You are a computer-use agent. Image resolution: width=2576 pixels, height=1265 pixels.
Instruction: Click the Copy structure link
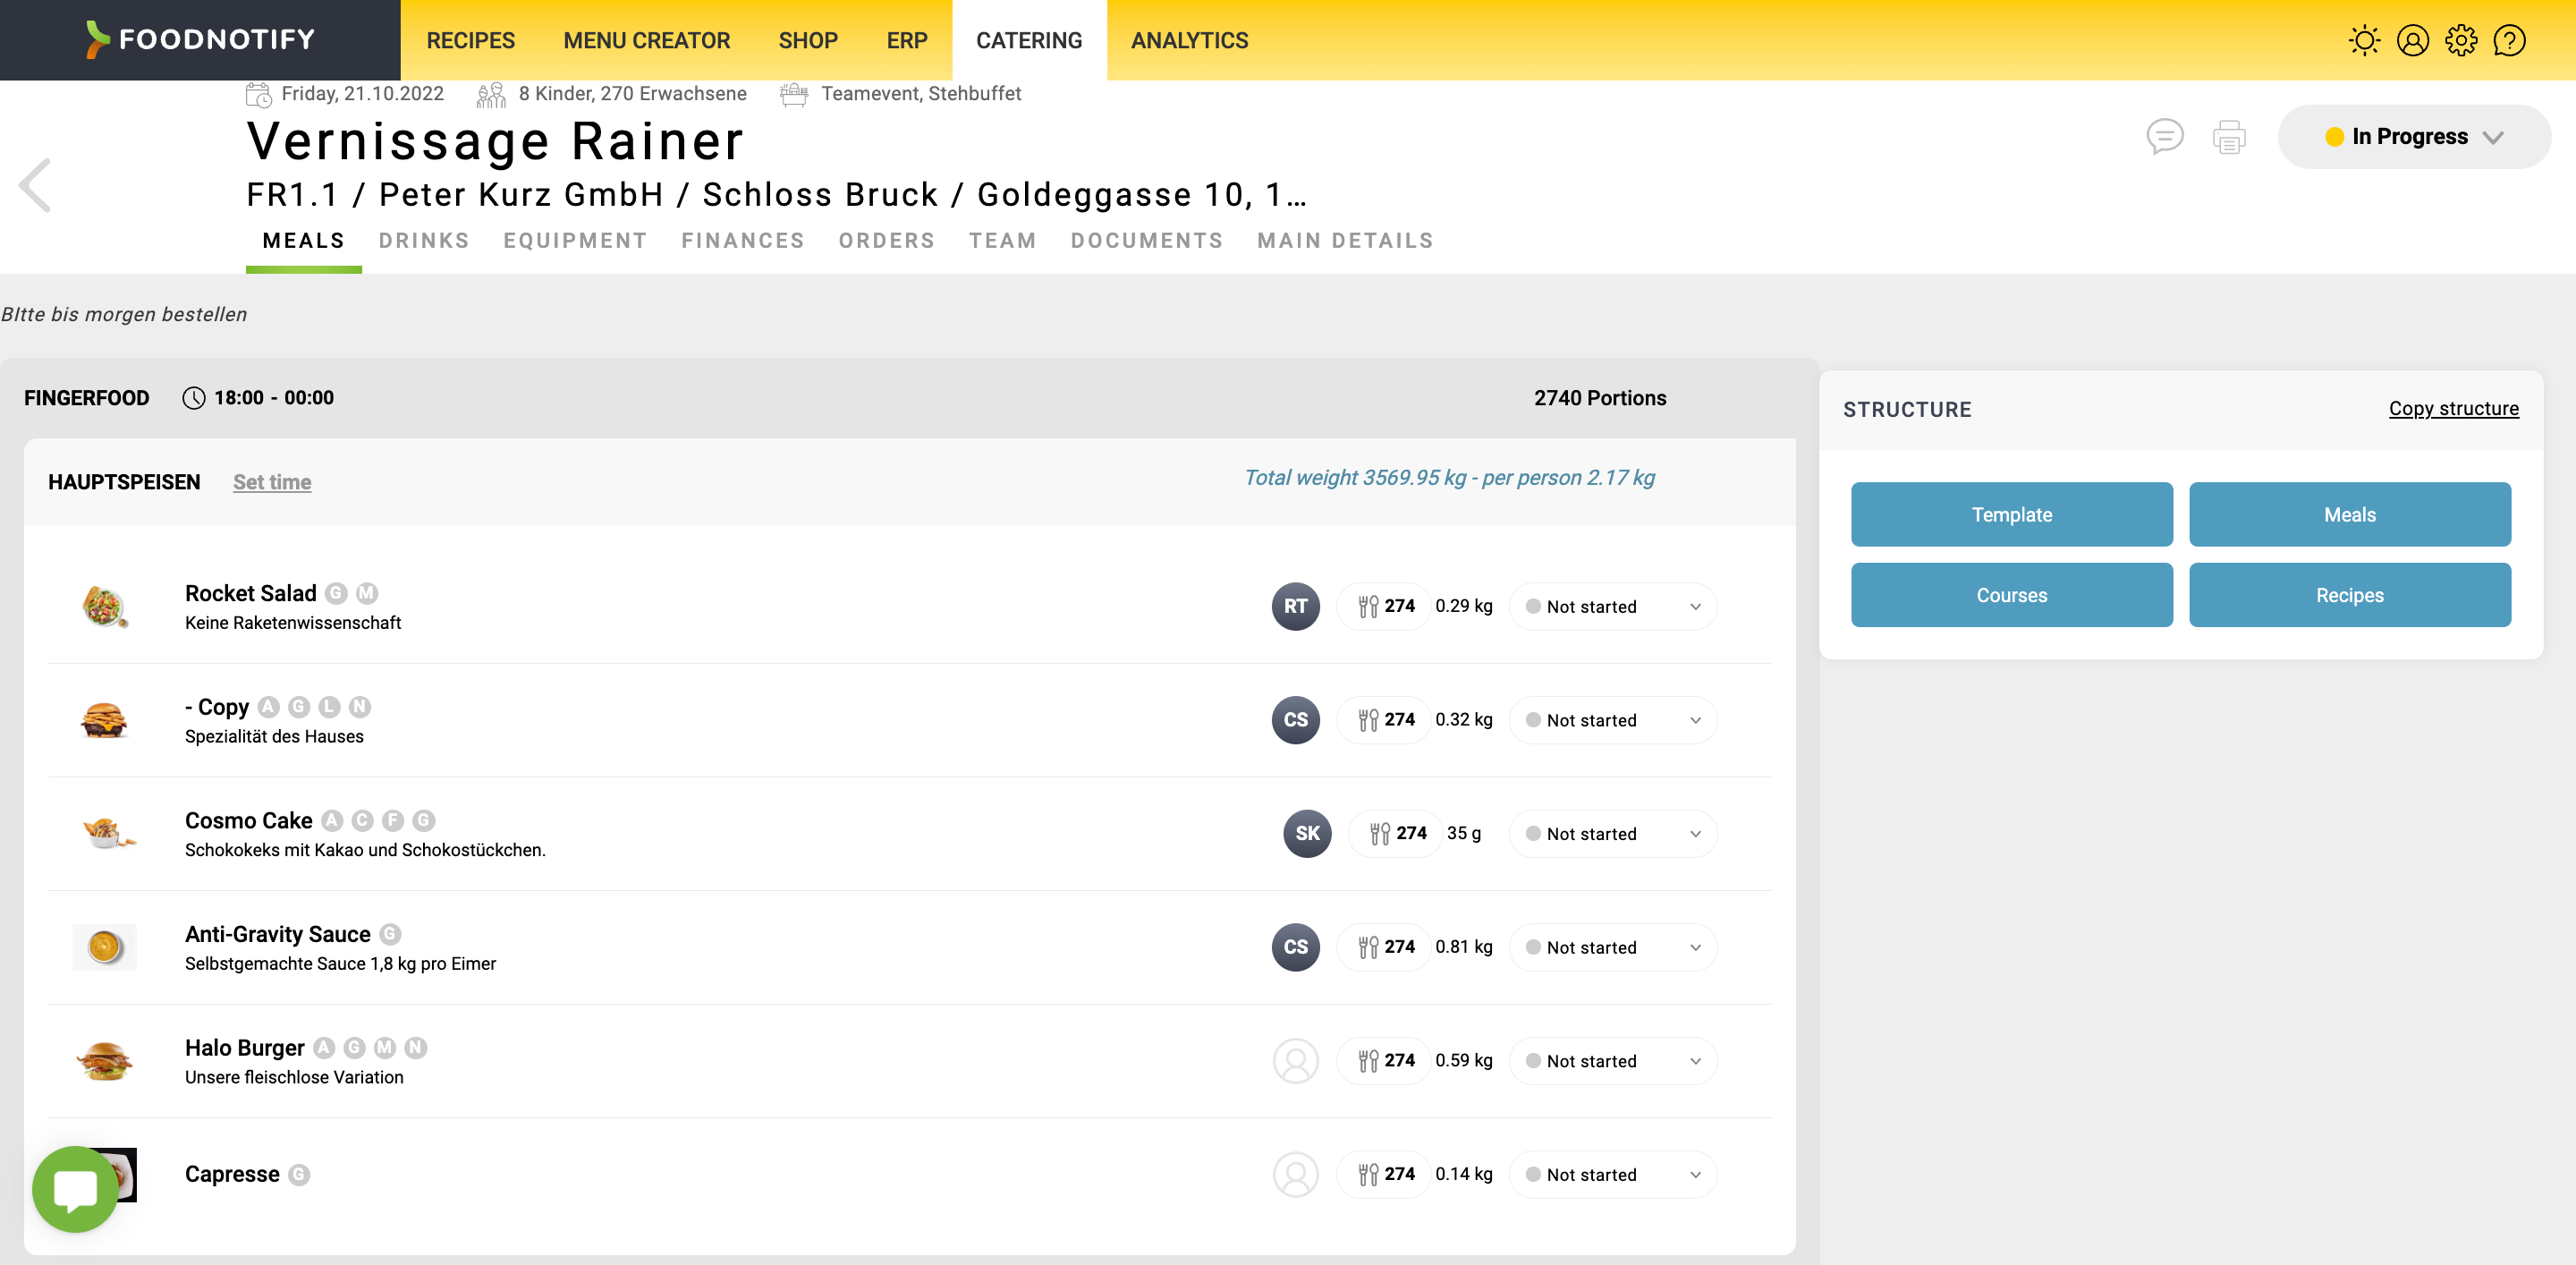[x=2453, y=409]
